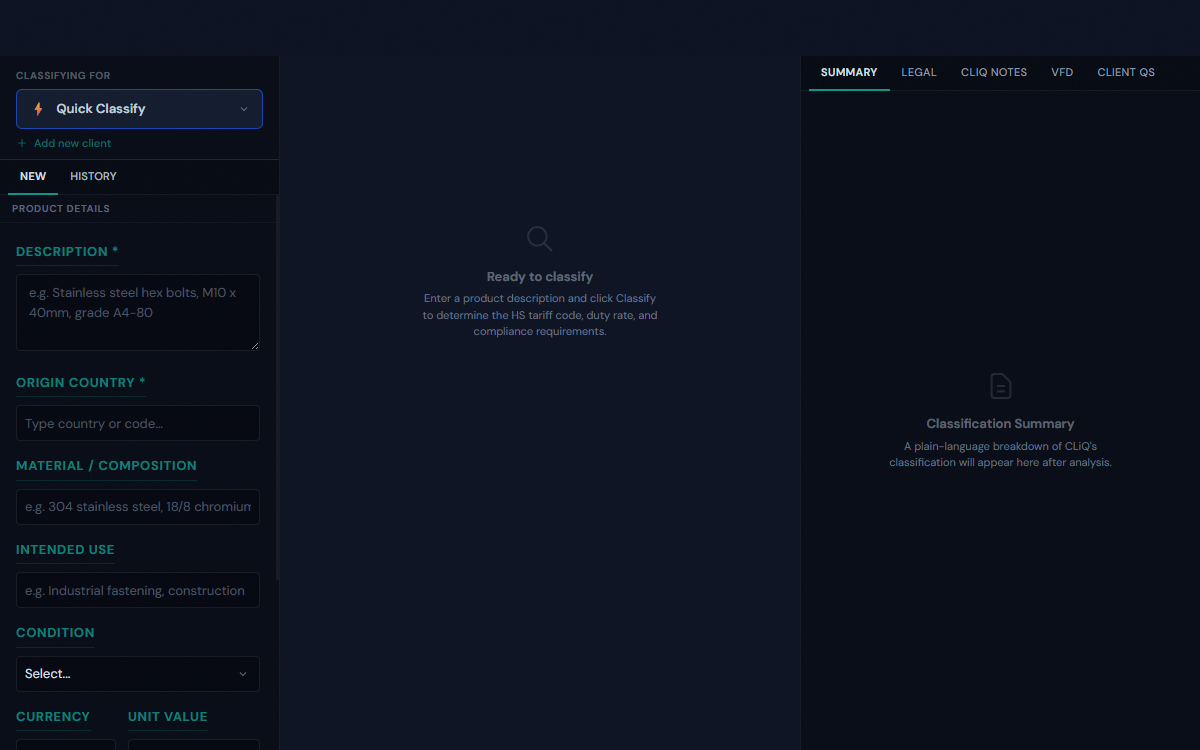Switch to the LEGAL tab

918,72
